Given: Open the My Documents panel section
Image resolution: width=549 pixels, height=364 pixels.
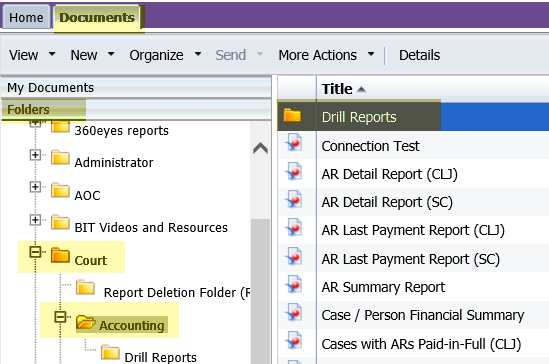Looking at the screenshot, I should (136, 88).
